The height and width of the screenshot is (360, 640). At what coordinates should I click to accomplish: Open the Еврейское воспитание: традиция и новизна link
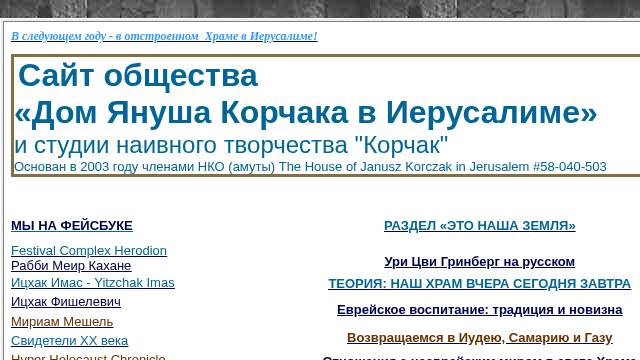480,310
